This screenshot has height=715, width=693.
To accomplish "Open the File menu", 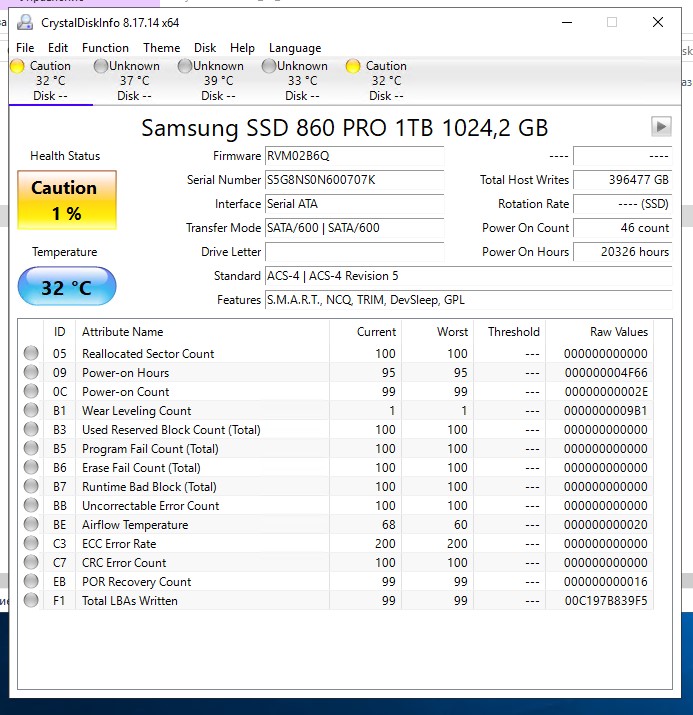I will 25,48.
